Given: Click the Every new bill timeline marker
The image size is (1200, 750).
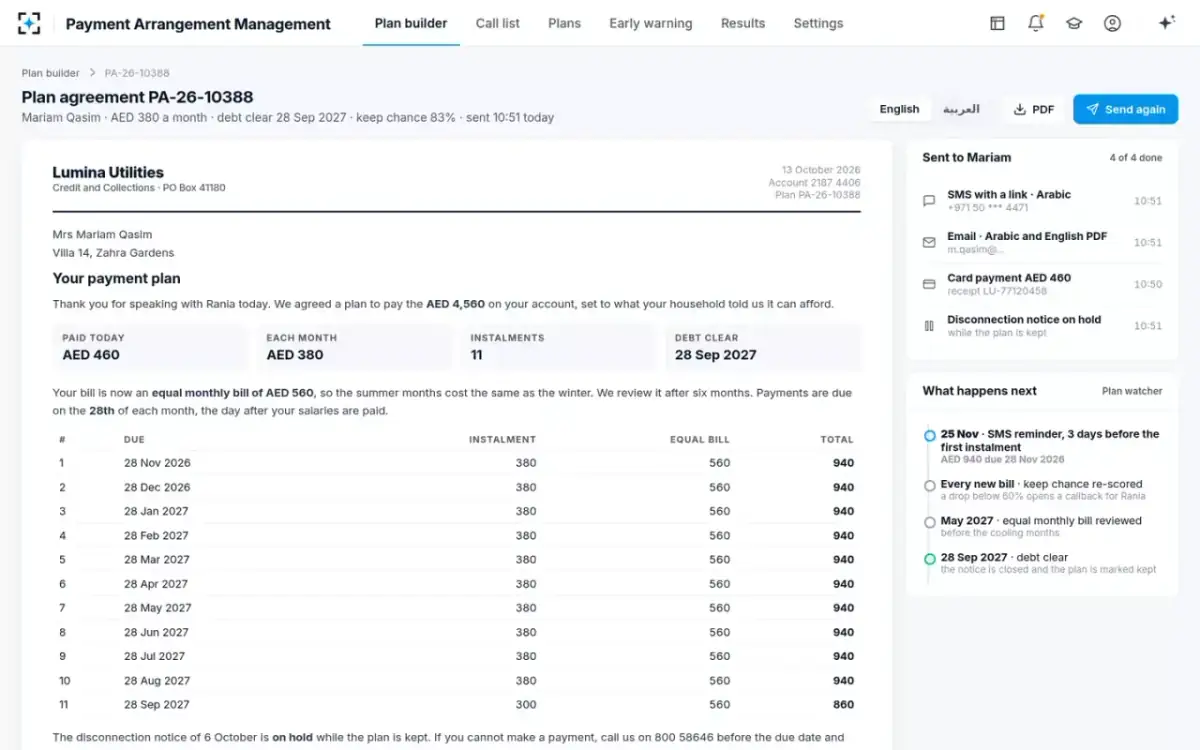Looking at the screenshot, I should point(930,485).
